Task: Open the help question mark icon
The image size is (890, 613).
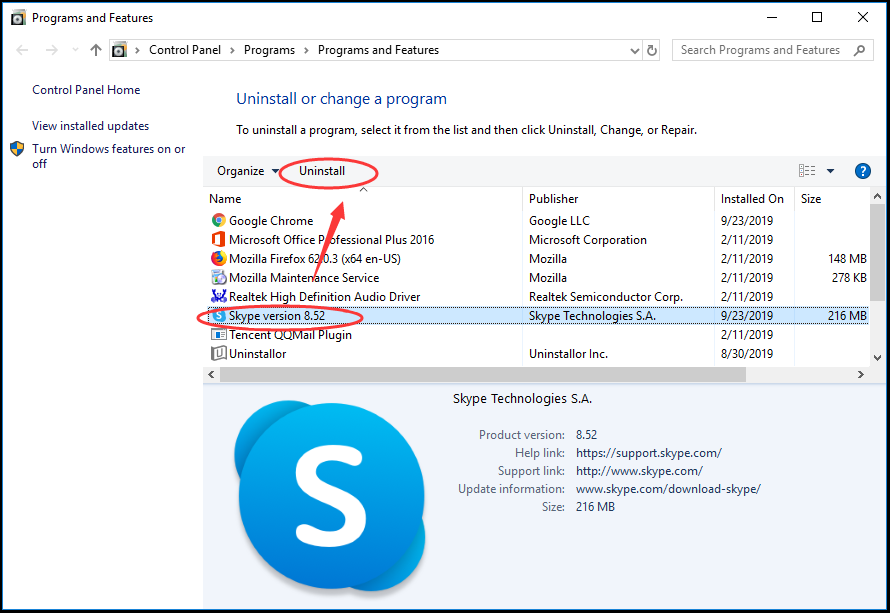Action: (862, 171)
